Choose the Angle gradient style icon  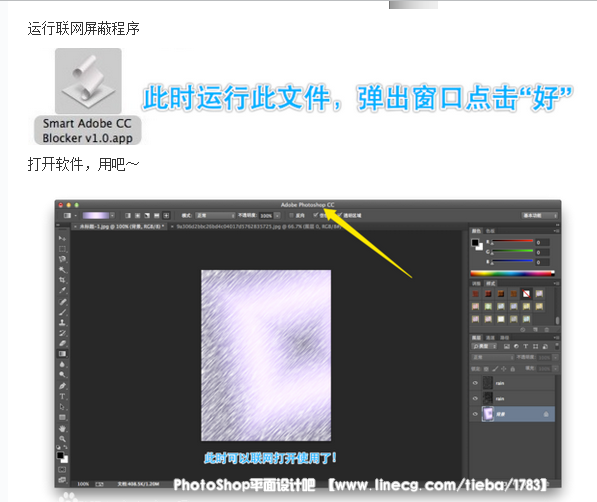147,216
